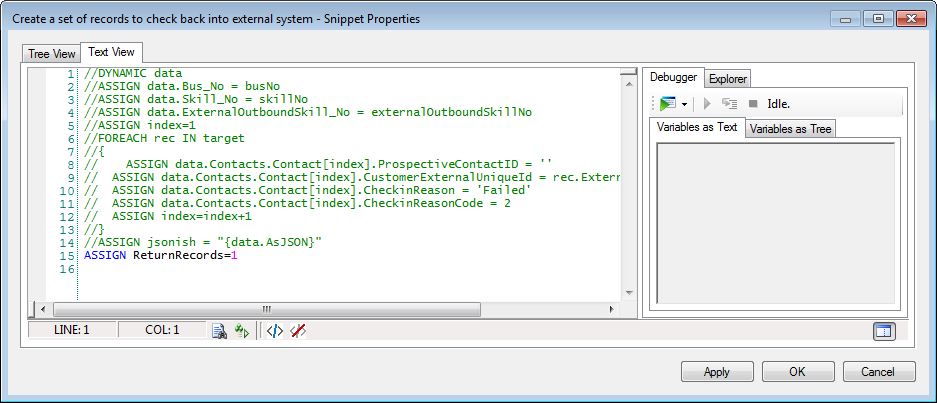
Task: Click the Apply button
Action: point(716,372)
